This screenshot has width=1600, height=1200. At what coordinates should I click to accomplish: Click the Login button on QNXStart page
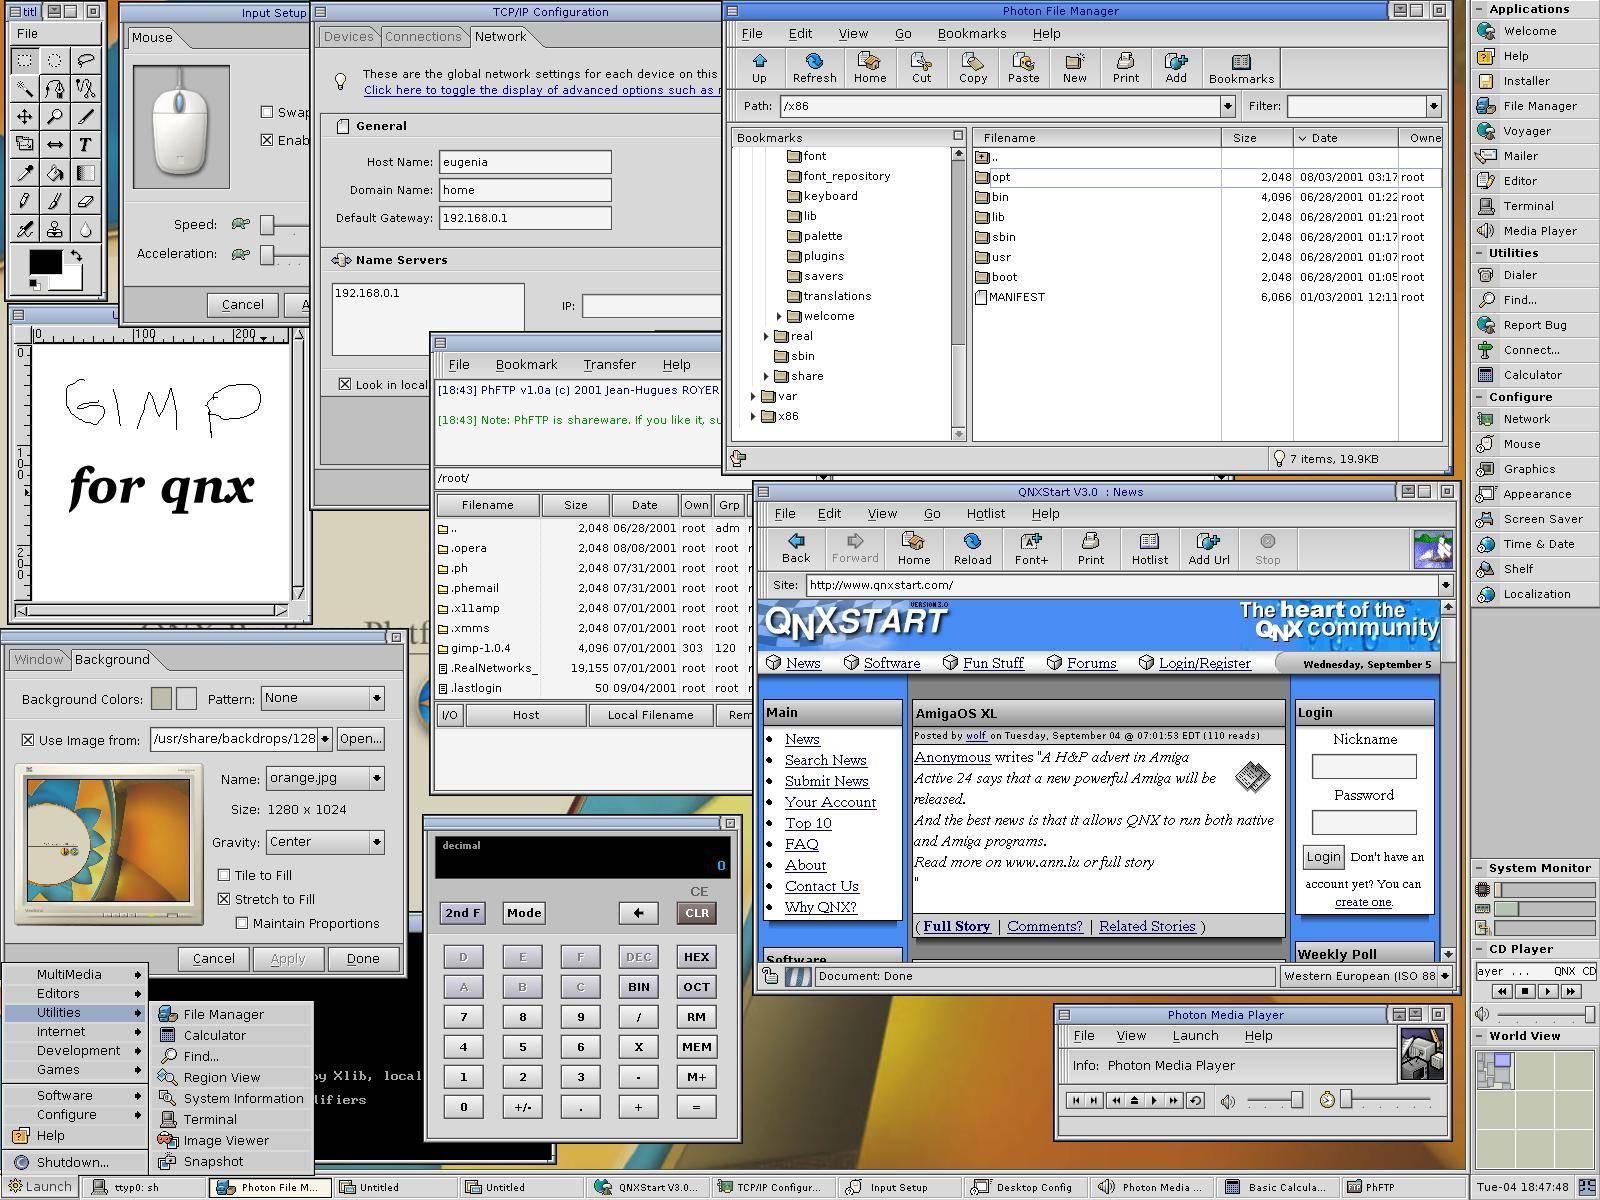1323,857
